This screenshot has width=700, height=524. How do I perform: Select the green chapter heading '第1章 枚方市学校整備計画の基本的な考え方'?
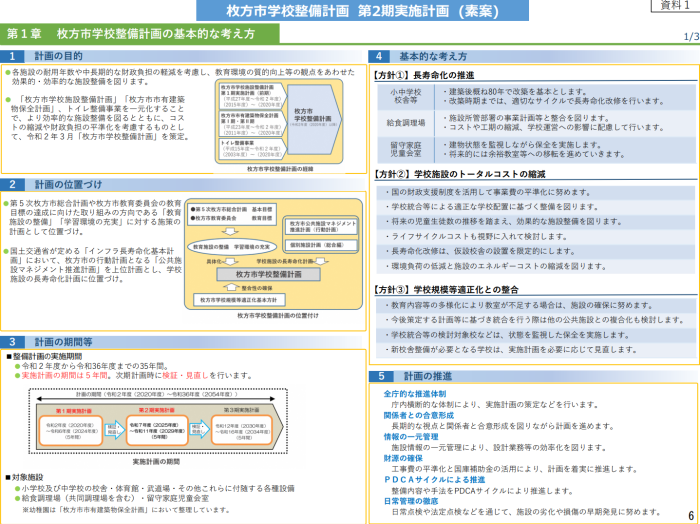click(x=140, y=34)
